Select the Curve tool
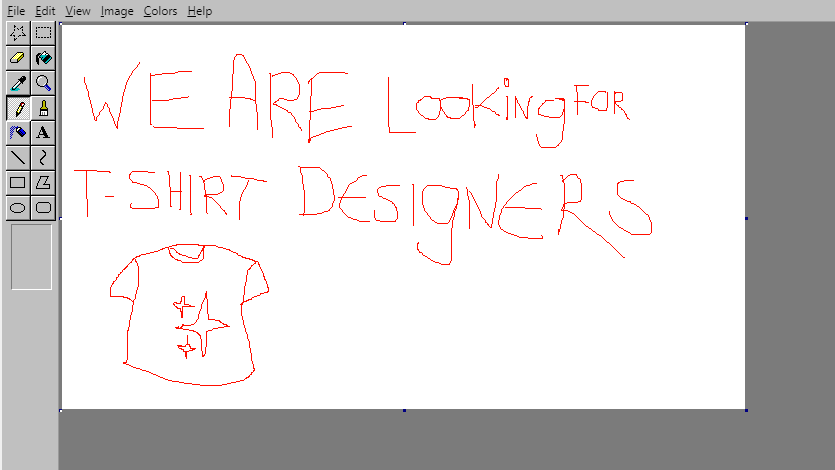The width and height of the screenshot is (835, 470). 43,157
